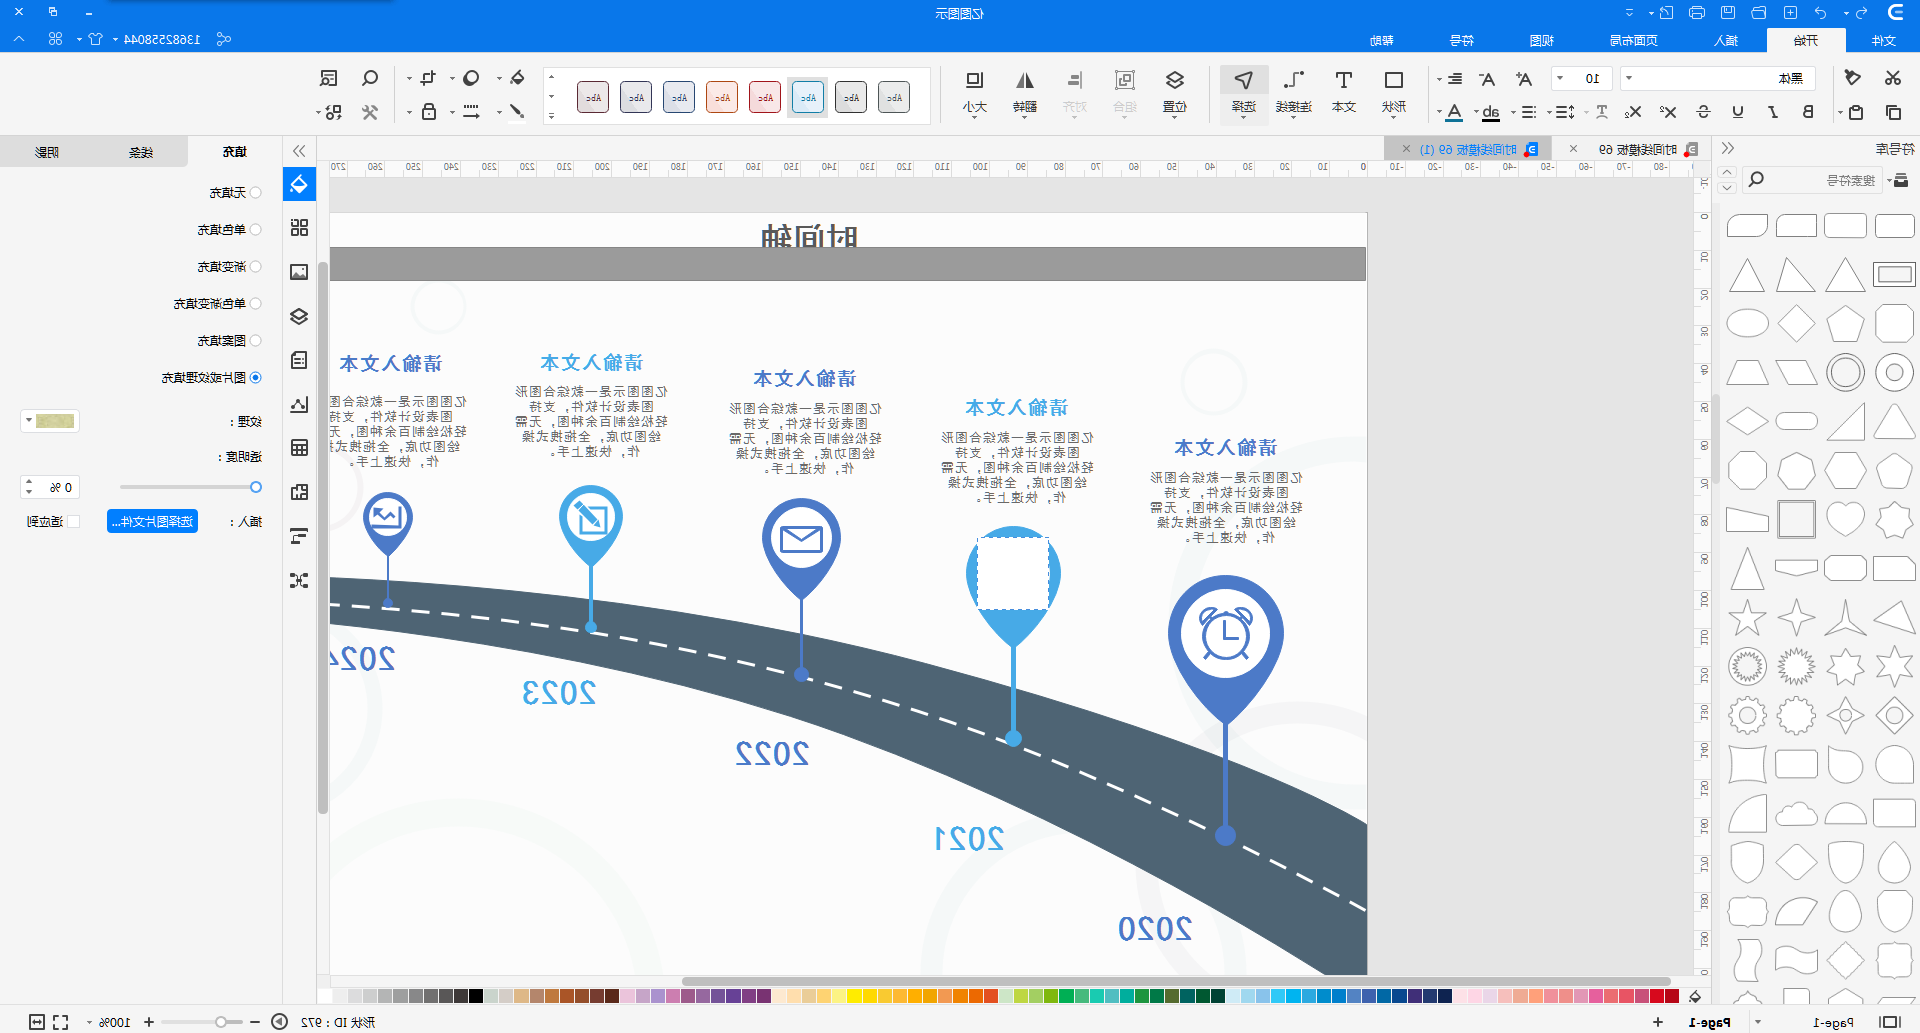The height and width of the screenshot is (1033, 1920).
Task: Expand the symbol library panel chevron
Action: point(1727,148)
